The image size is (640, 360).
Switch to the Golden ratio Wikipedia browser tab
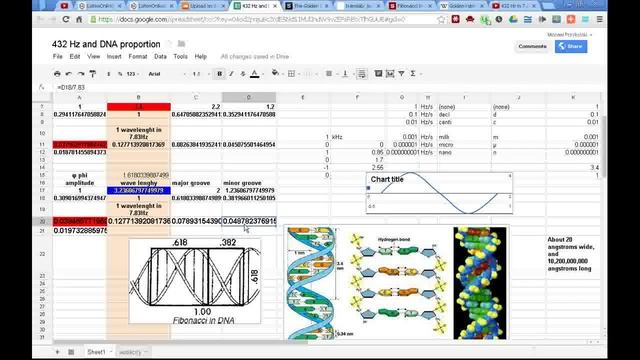click(x=463, y=6)
